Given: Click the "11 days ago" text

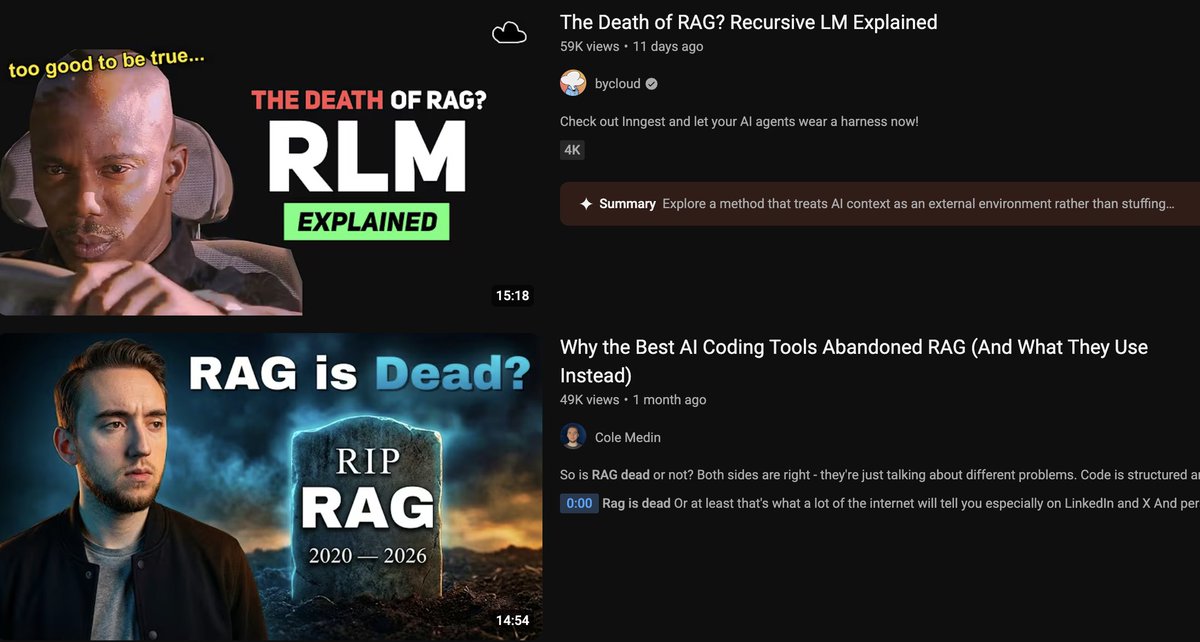Looking at the screenshot, I should [x=668, y=46].
